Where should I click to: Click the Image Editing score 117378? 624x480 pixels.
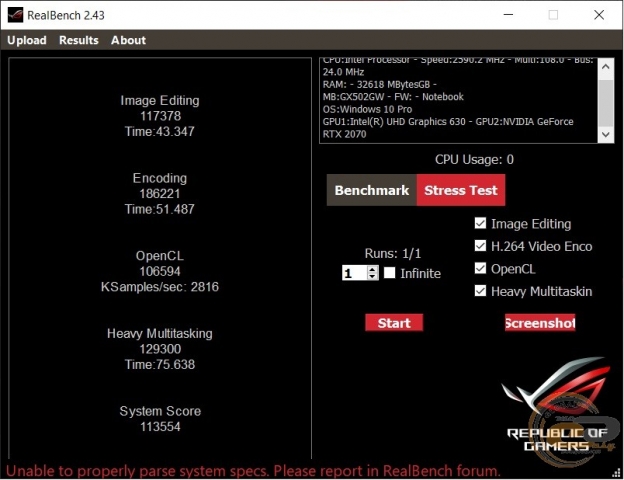point(160,116)
